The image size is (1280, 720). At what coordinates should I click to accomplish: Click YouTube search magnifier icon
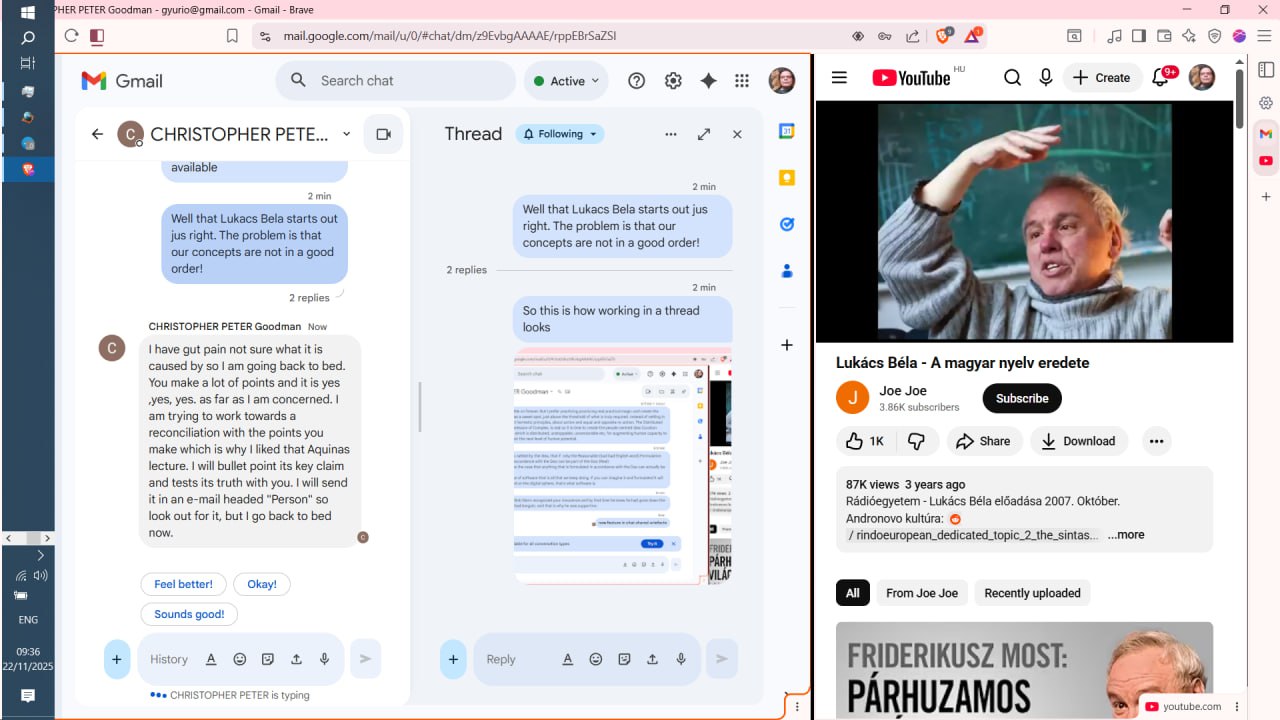pyautogui.click(x=1012, y=78)
